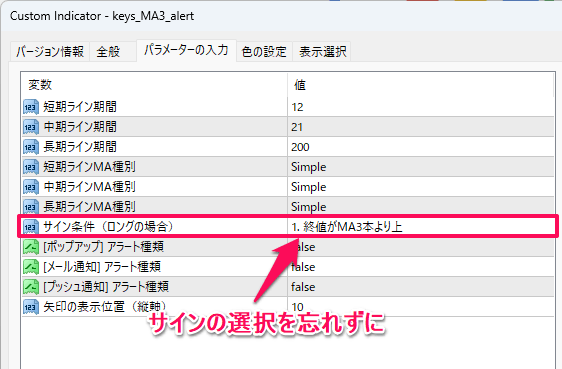Click the icon beside 矢印の表示位置（縦軸）

pyautogui.click(x=31, y=307)
